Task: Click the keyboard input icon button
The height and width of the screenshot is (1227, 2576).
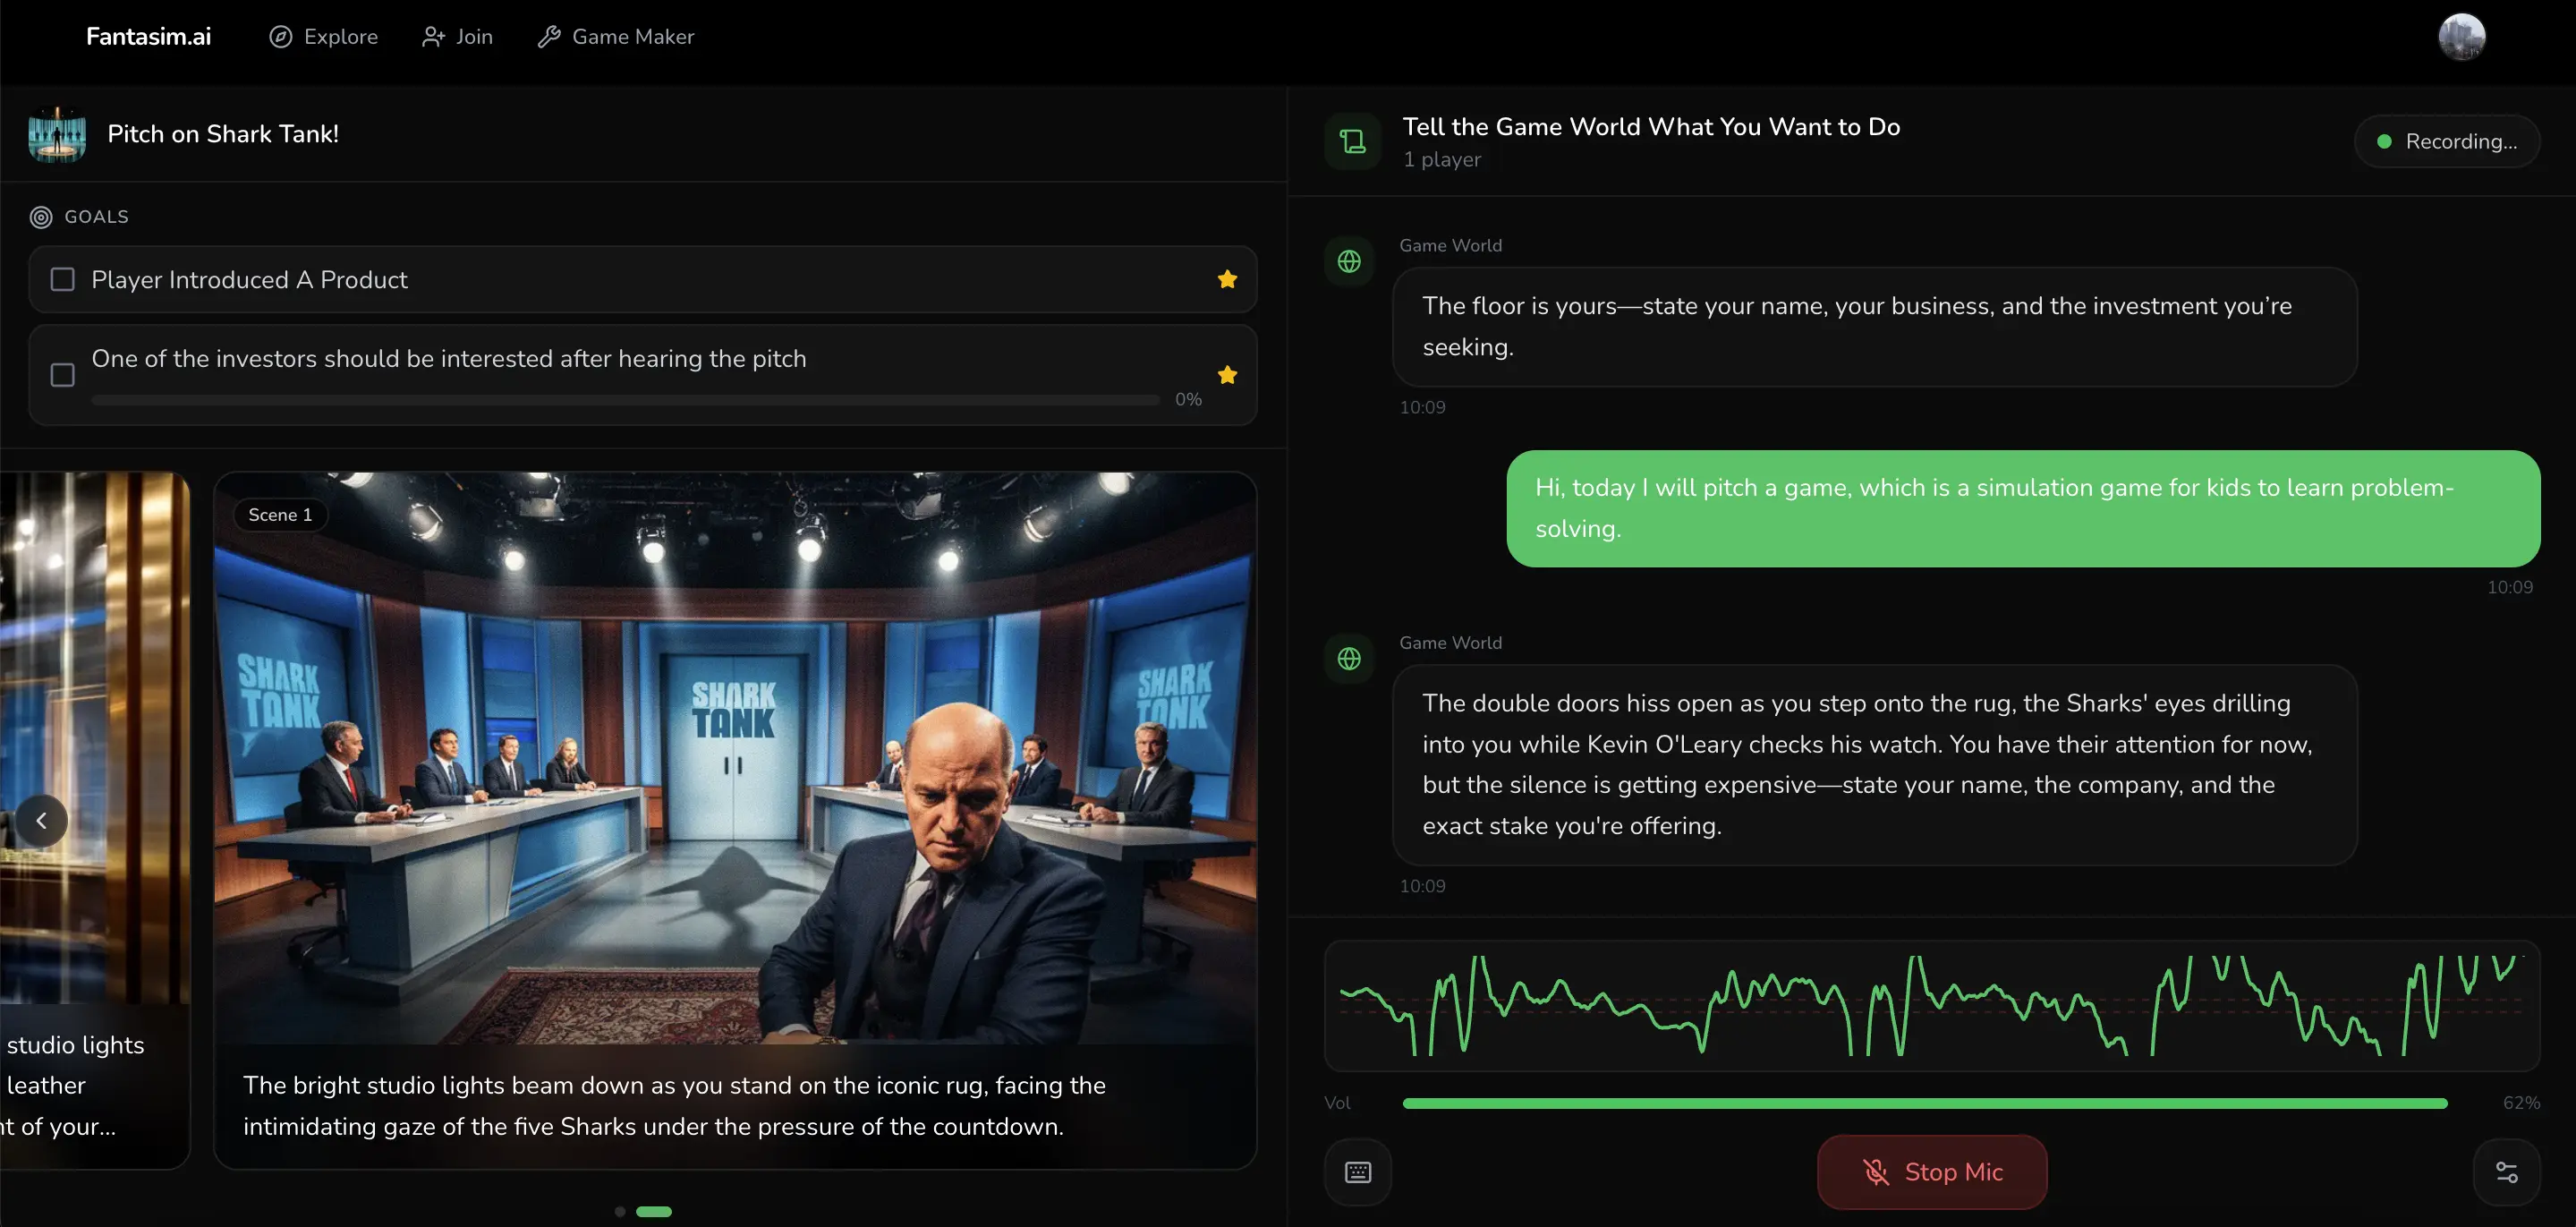Action: (1357, 1172)
